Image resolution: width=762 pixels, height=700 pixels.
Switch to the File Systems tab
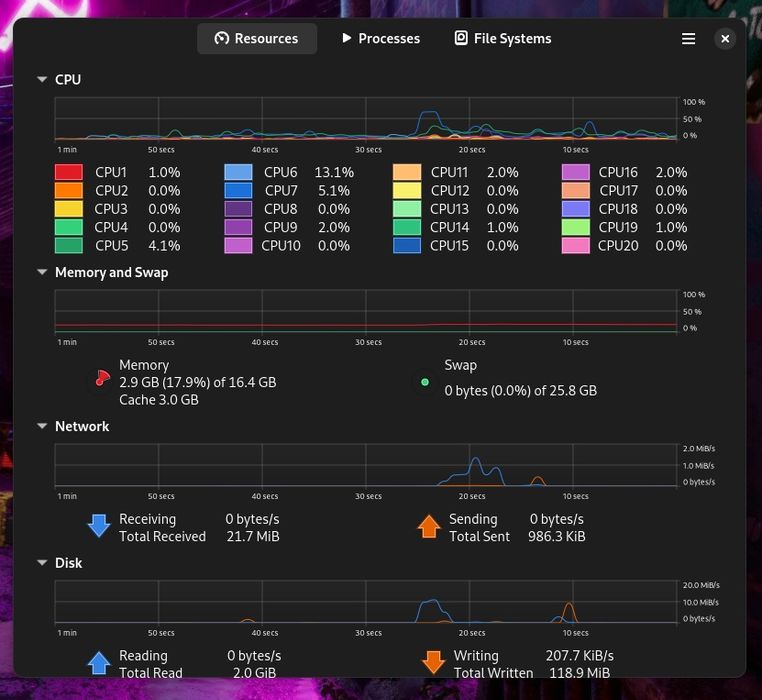click(502, 38)
